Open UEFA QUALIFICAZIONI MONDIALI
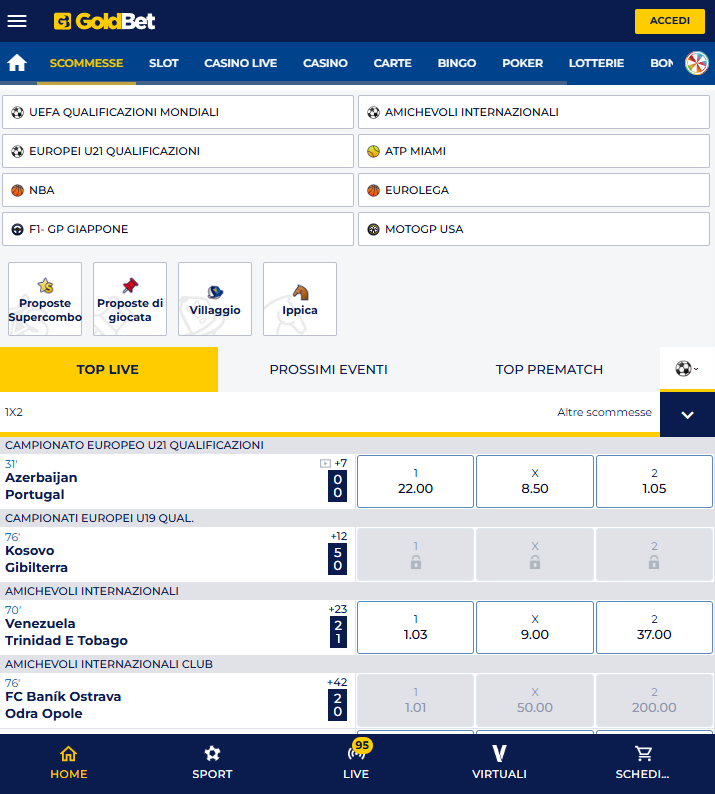This screenshot has width=715, height=794. pyautogui.click(x=178, y=112)
